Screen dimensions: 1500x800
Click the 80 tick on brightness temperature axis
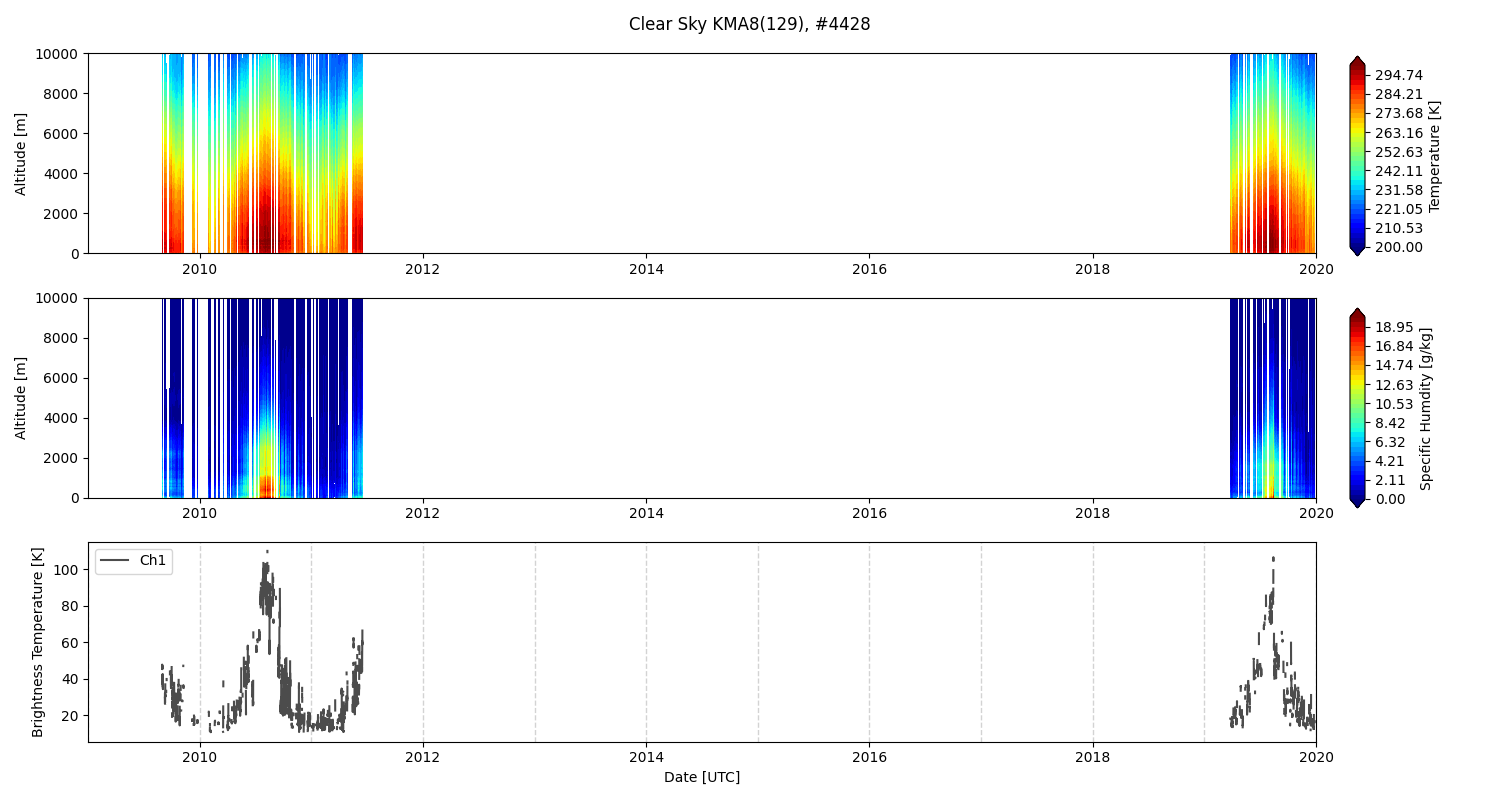(x=72, y=606)
